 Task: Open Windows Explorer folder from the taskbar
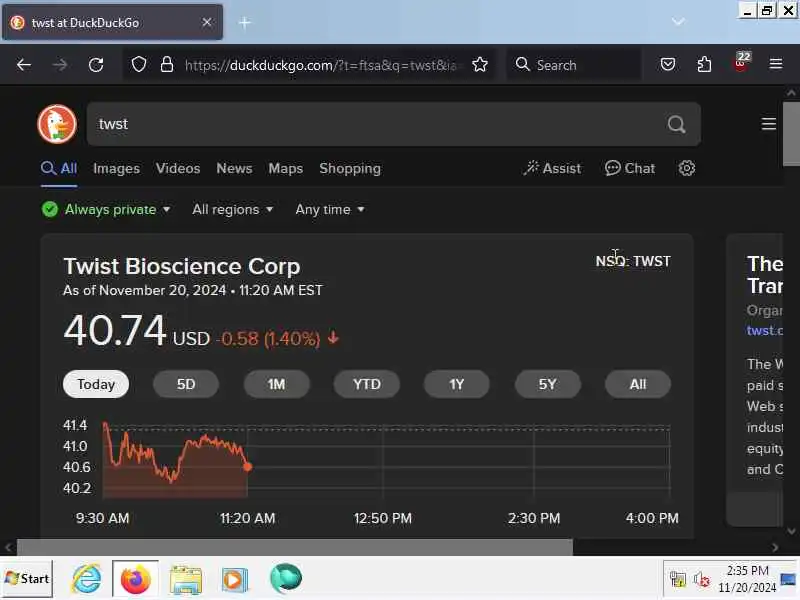tap(186, 580)
